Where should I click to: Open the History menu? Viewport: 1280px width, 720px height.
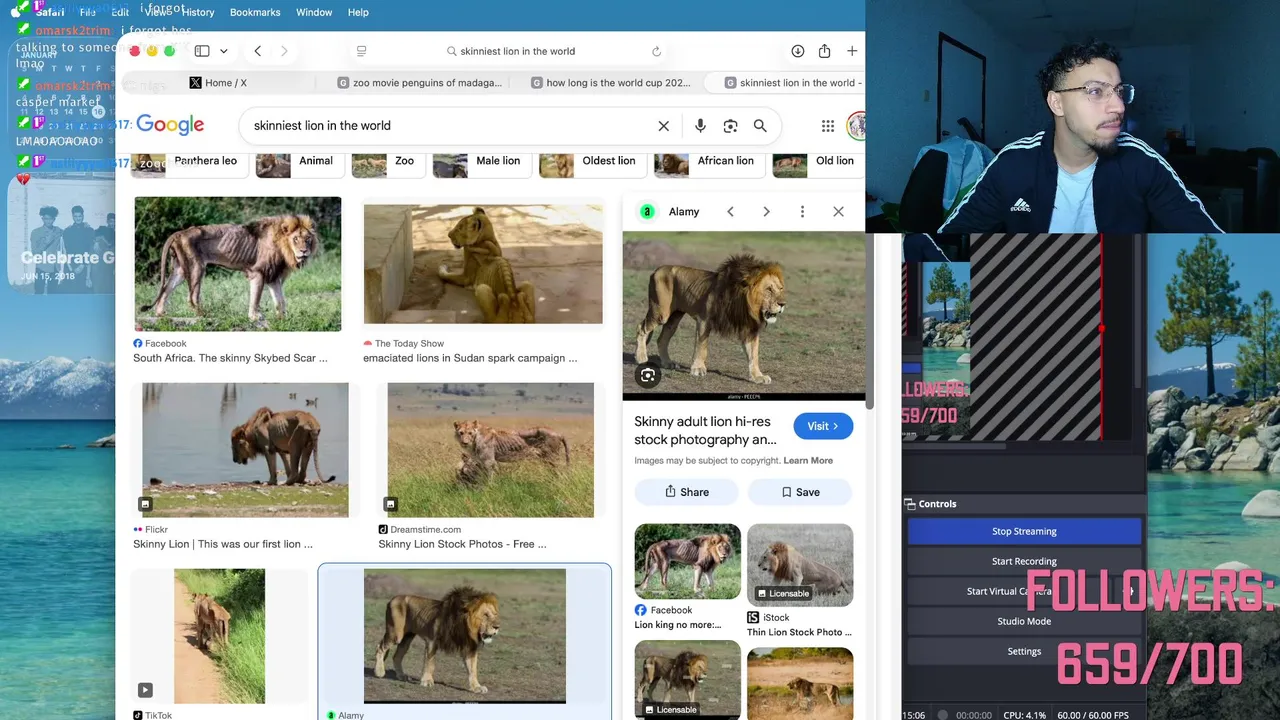pos(198,12)
